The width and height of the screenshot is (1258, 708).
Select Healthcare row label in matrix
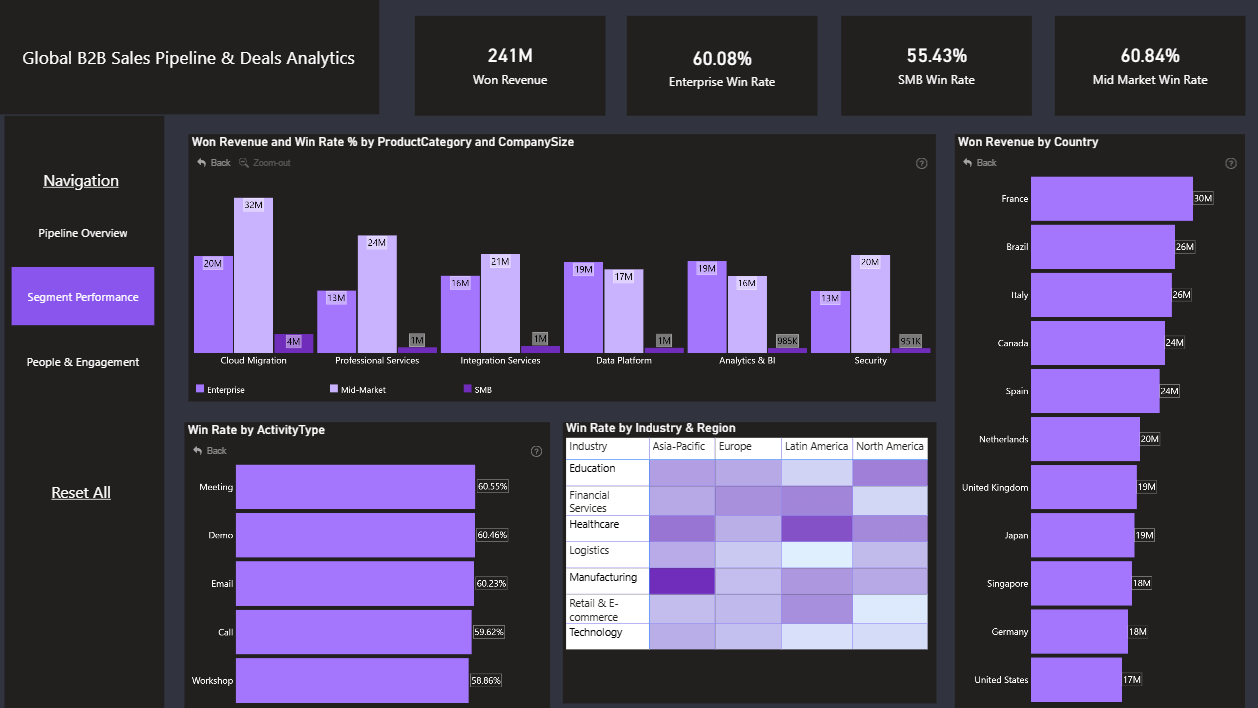tap(608, 528)
